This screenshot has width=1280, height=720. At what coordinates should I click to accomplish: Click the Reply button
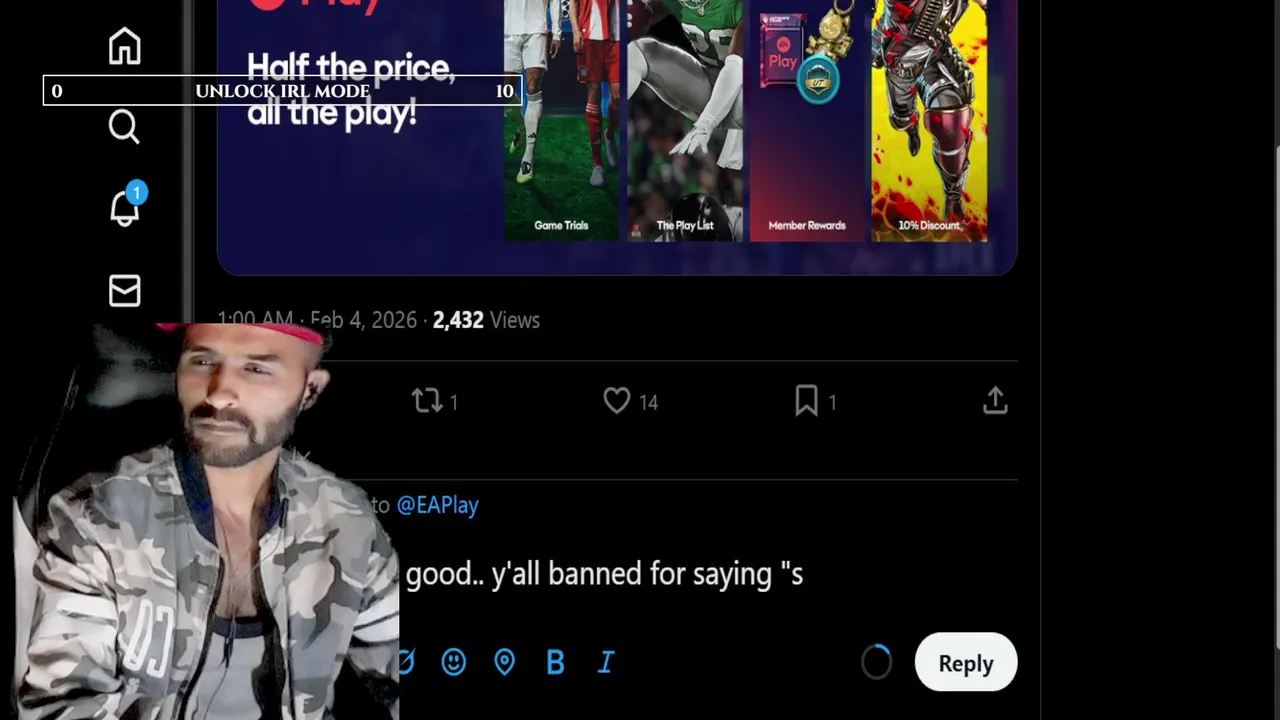point(965,663)
